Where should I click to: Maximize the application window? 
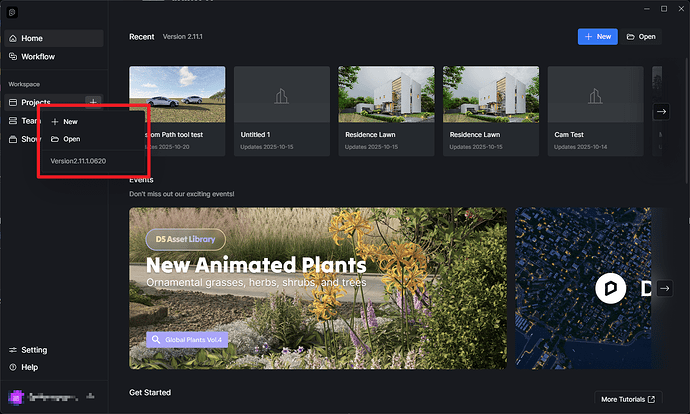coord(663,8)
